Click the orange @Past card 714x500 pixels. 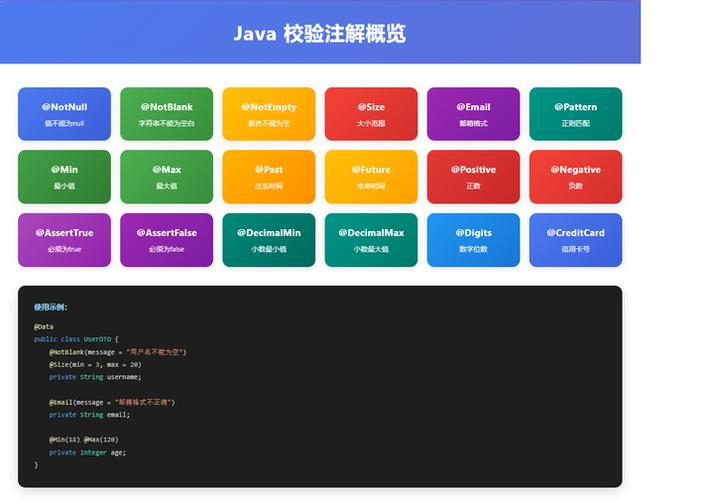click(x=269, y=177)
